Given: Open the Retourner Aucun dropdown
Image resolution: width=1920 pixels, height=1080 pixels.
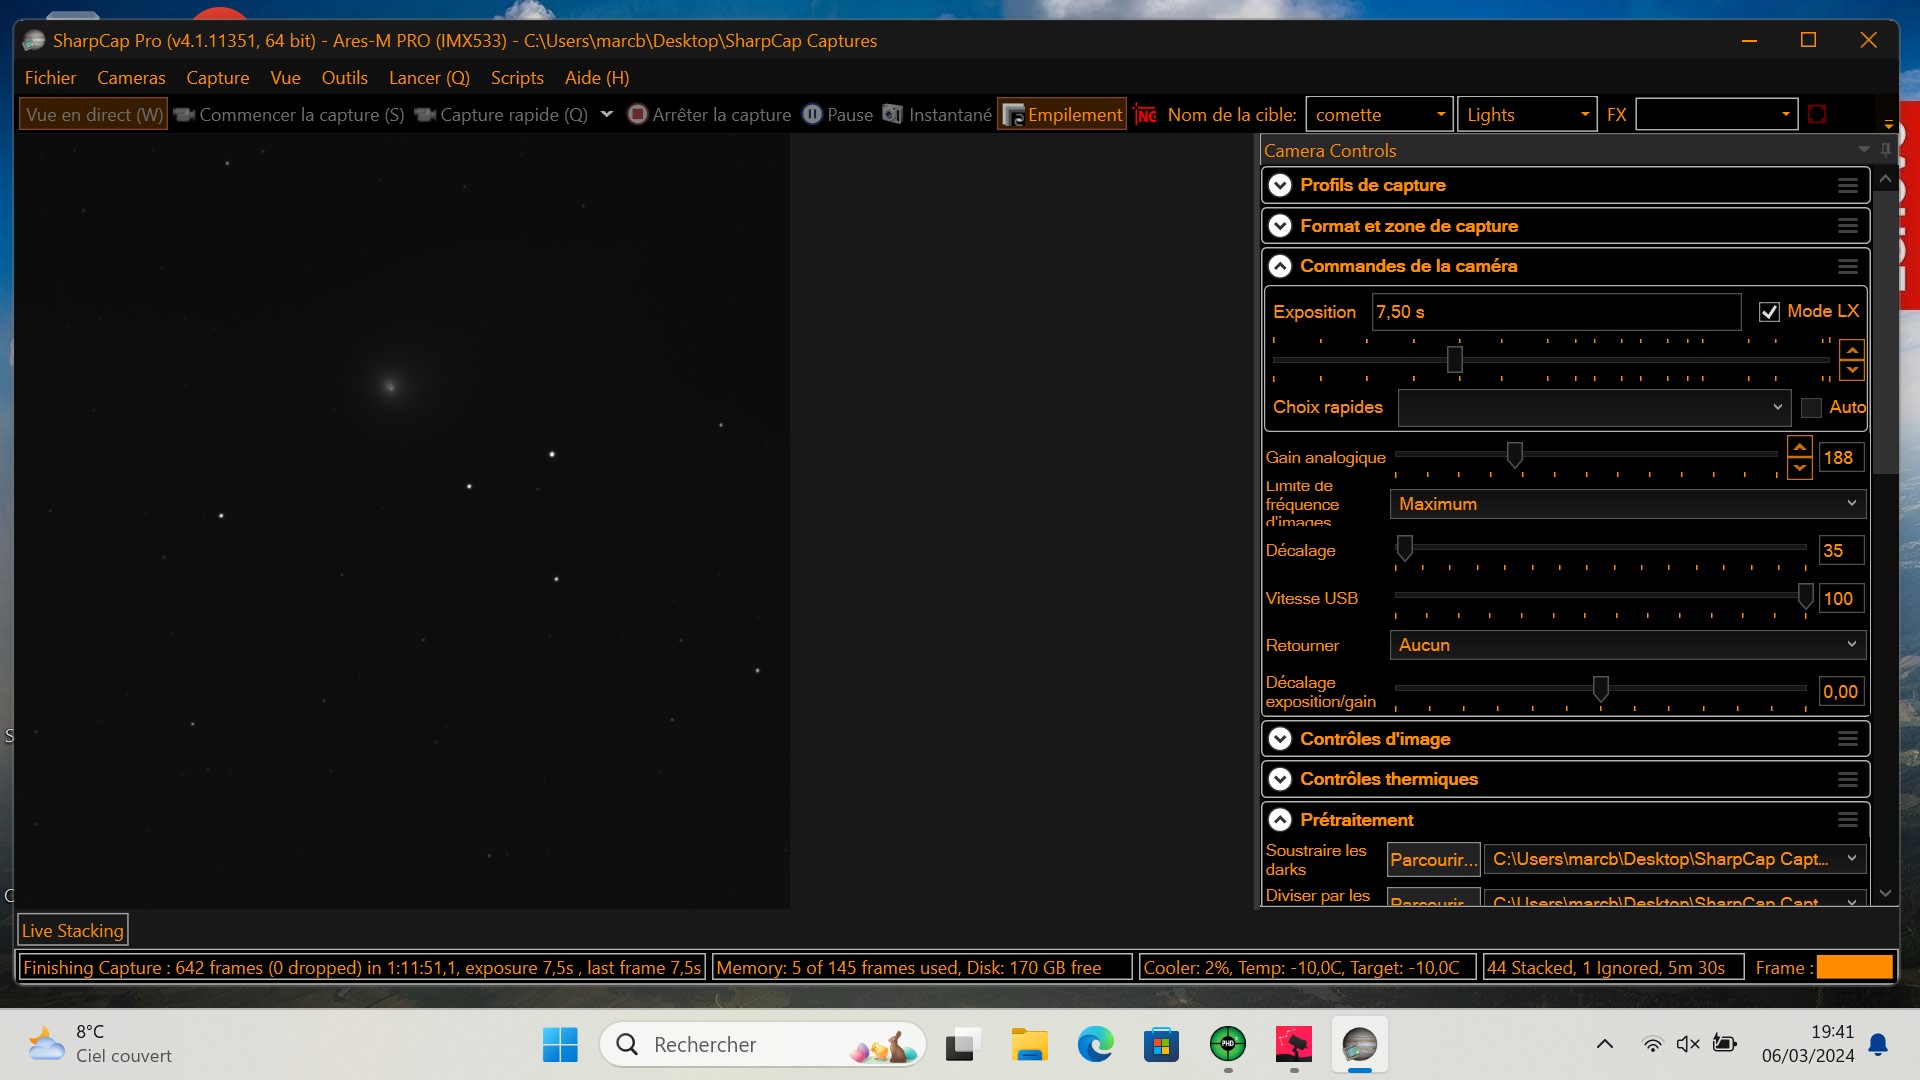Looking at the screenshot, I should tap(1627, 645).
